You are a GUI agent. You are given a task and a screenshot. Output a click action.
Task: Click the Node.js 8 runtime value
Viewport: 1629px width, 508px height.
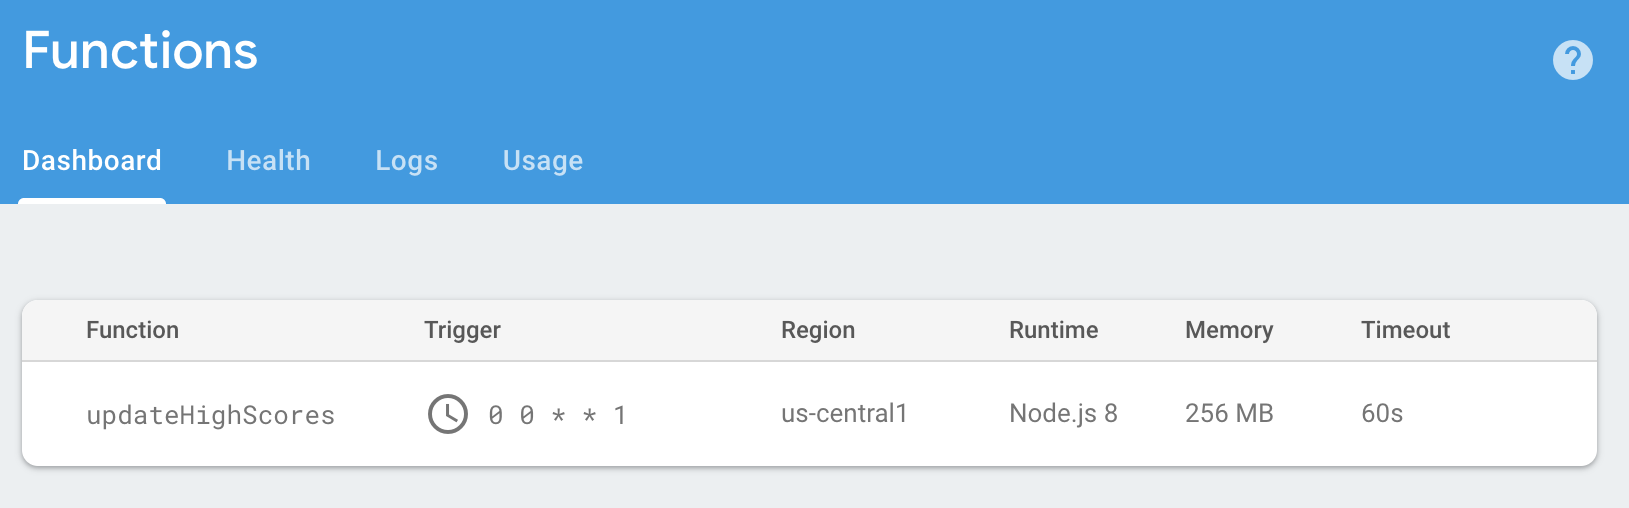1063,414
